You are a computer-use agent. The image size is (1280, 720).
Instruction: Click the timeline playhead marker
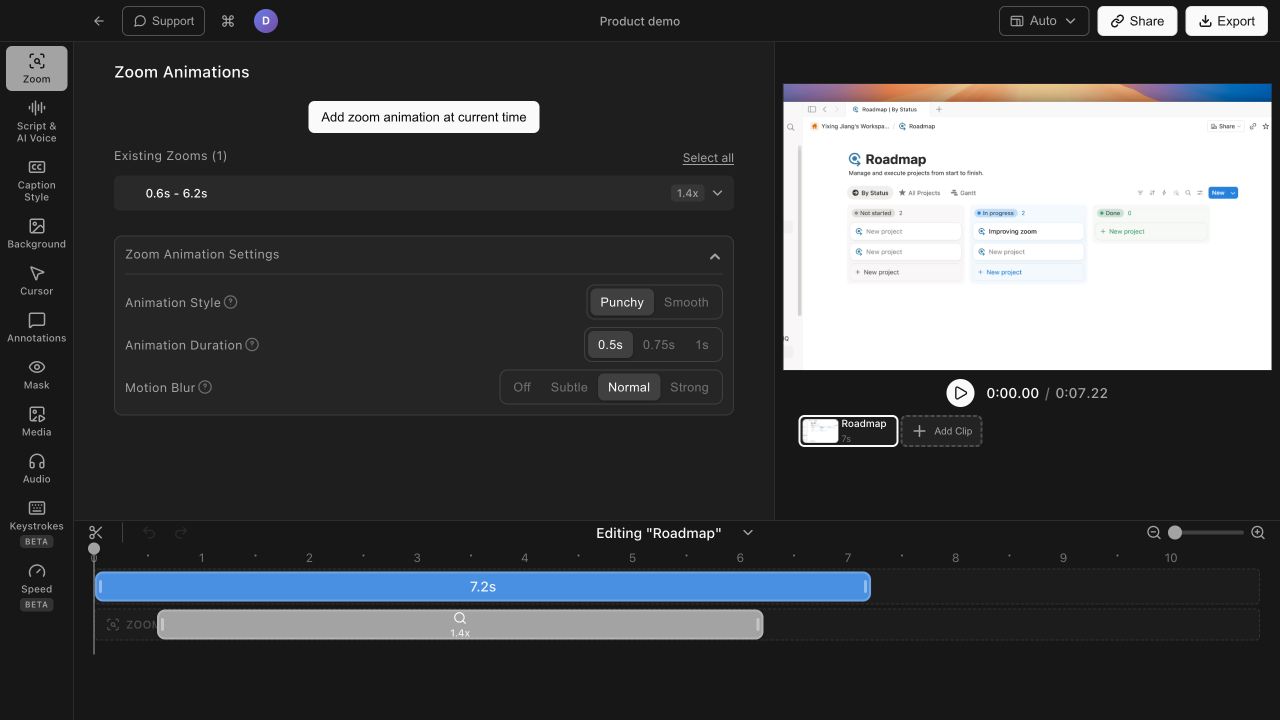[94, 549]
